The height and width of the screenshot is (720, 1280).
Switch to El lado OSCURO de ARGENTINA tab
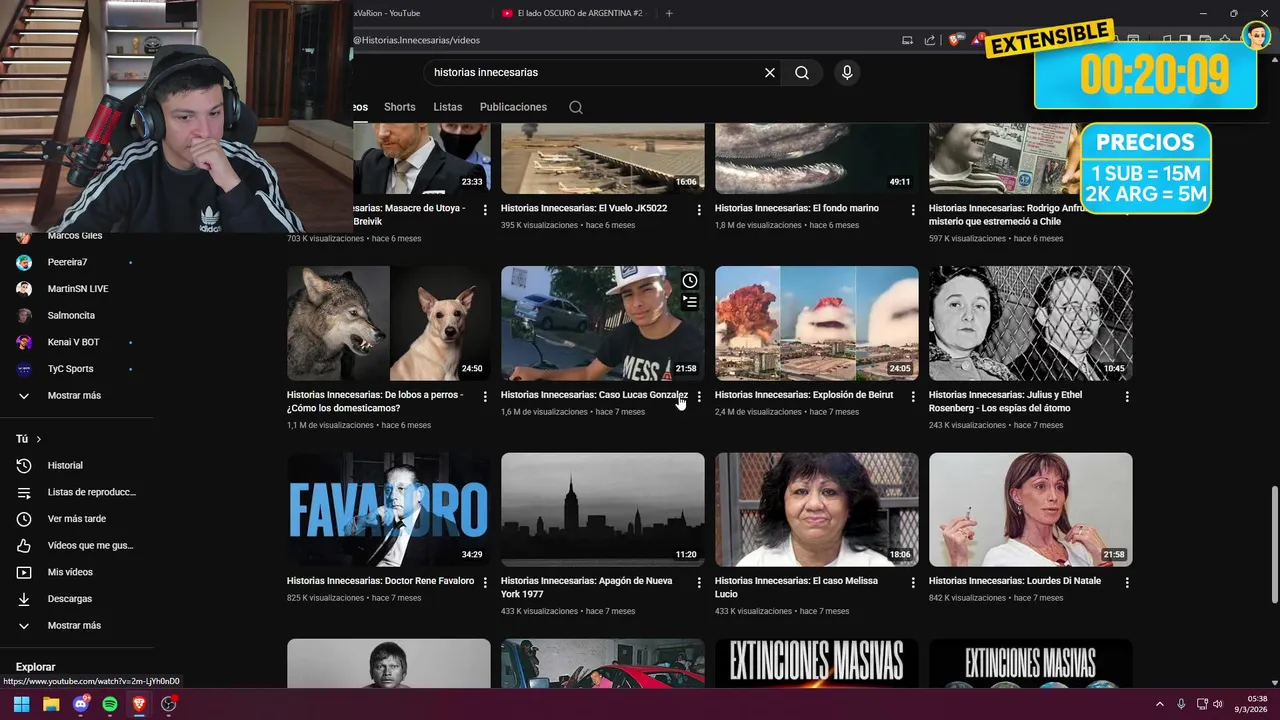coord(573,13)
